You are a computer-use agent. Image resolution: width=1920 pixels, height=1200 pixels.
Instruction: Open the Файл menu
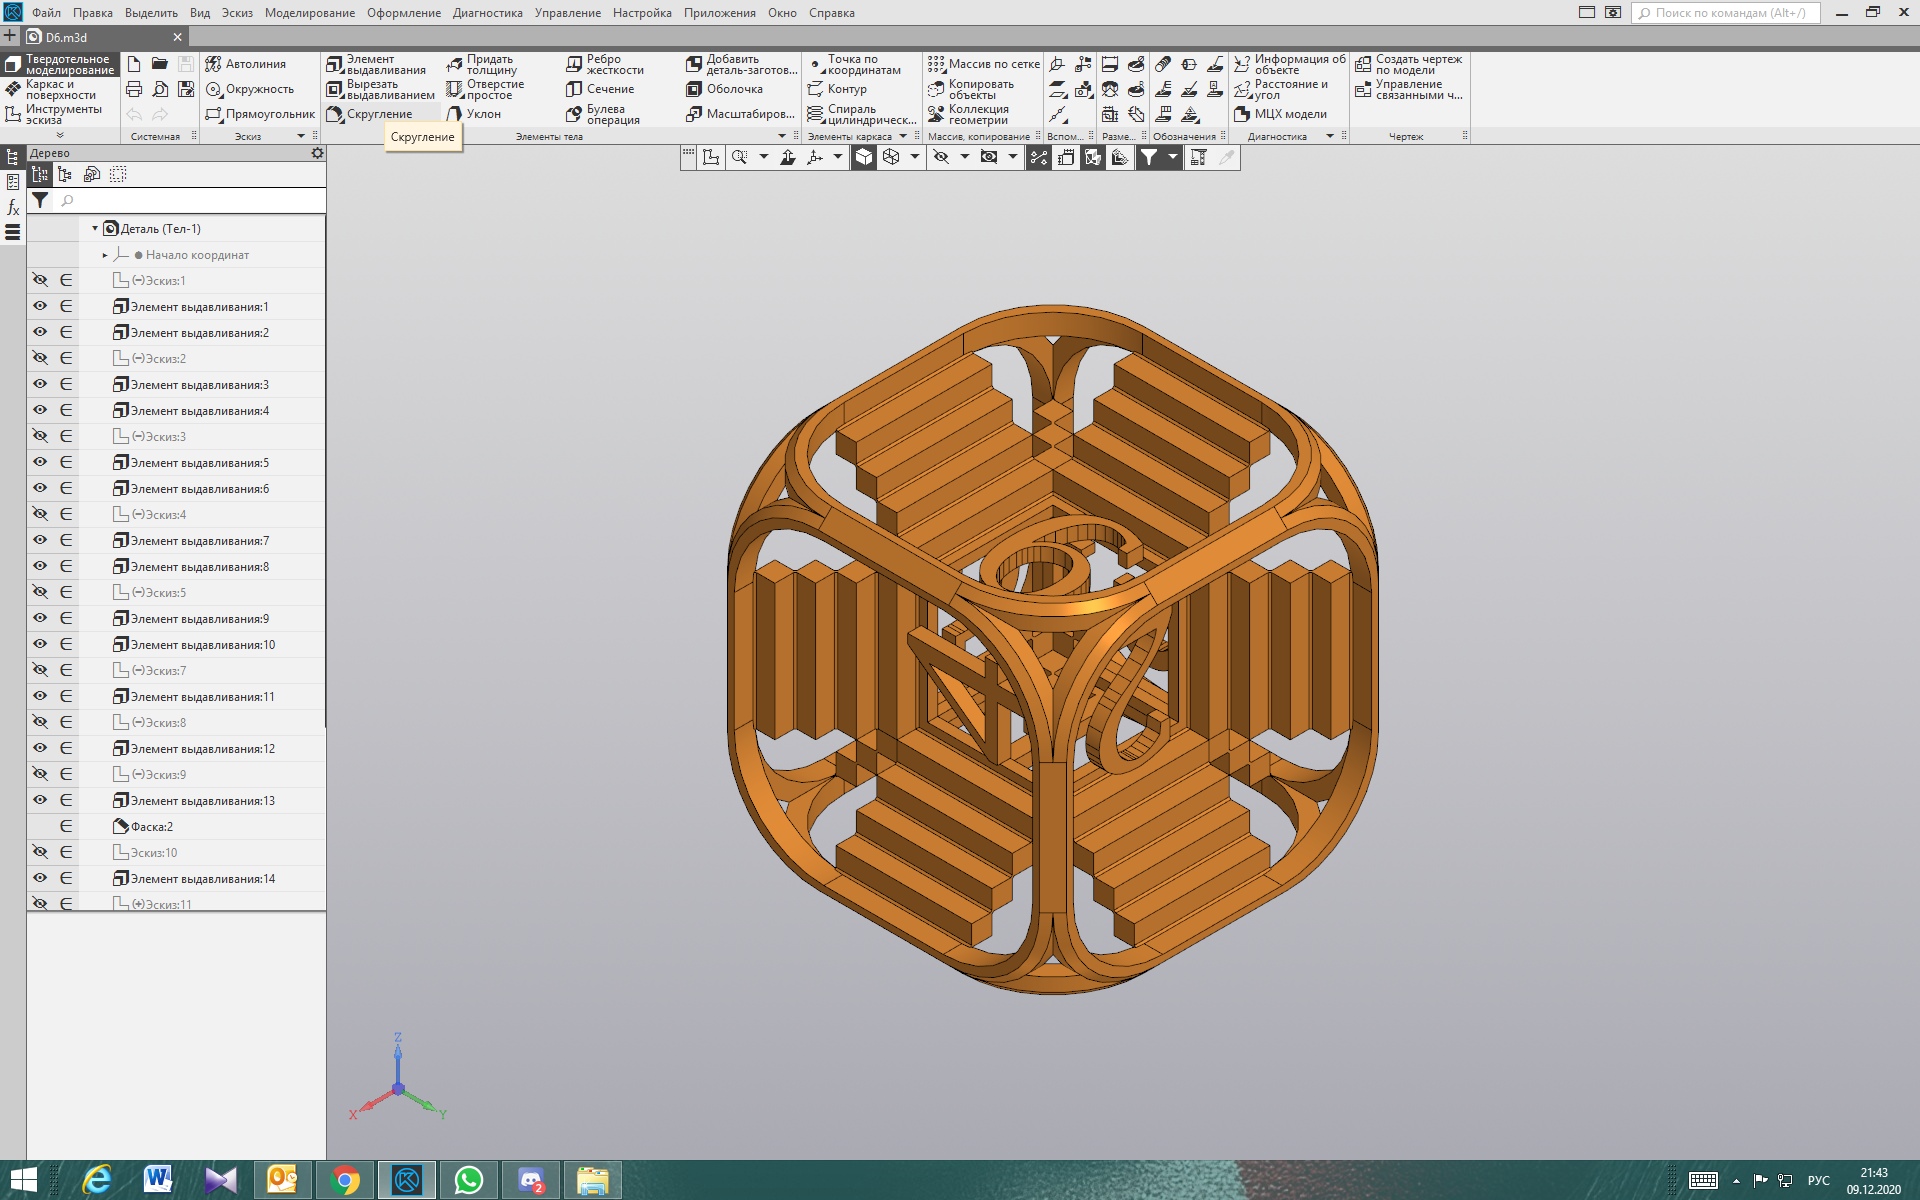tap(46, 13)
